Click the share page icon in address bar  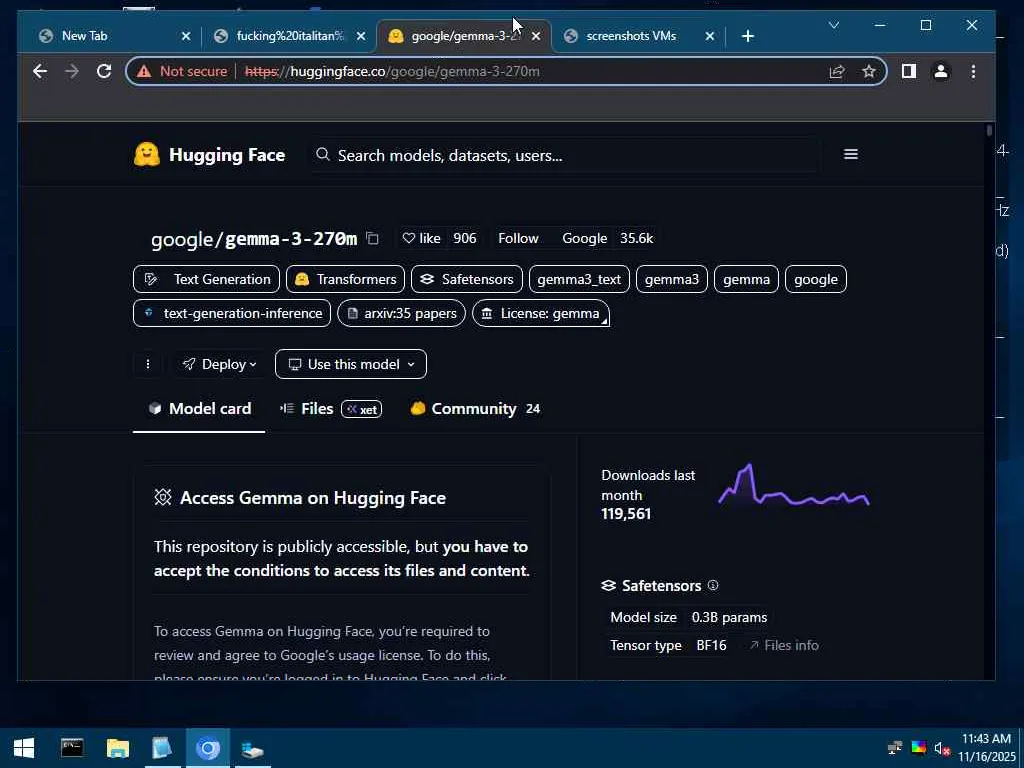tap(837, 71)
